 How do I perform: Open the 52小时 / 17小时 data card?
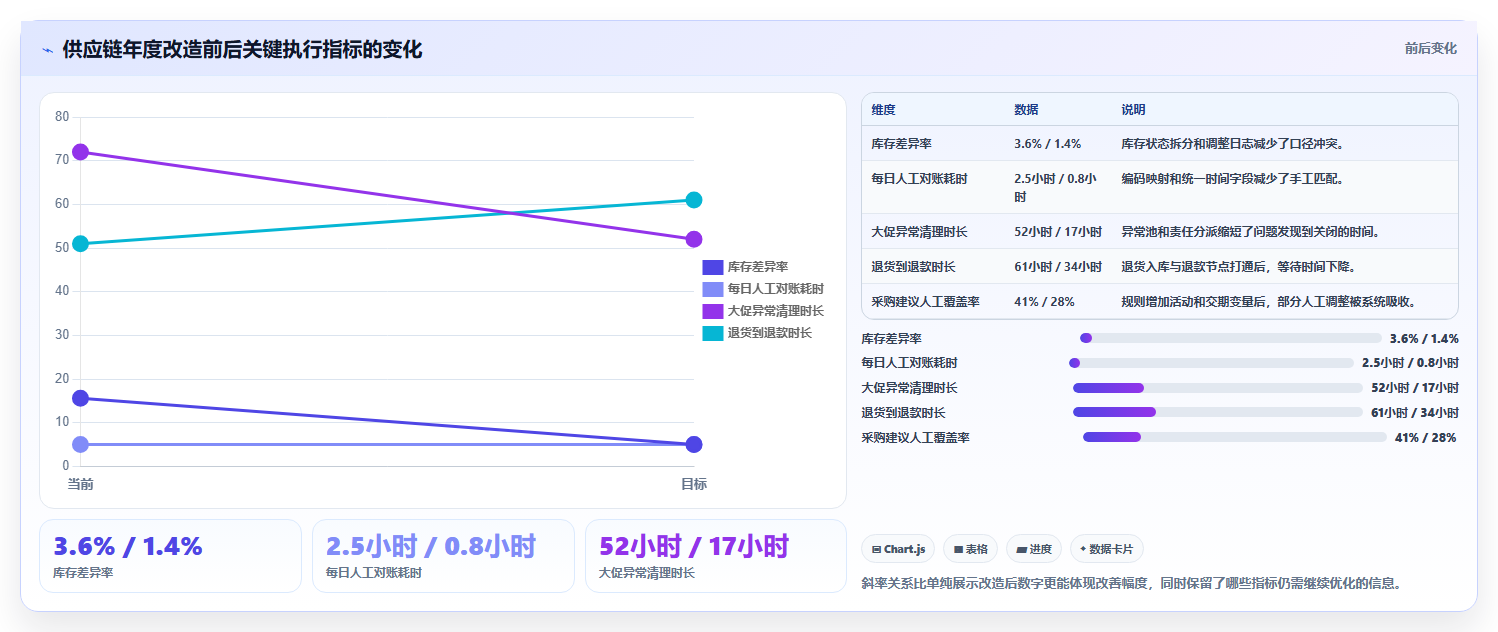coord(716,556)
